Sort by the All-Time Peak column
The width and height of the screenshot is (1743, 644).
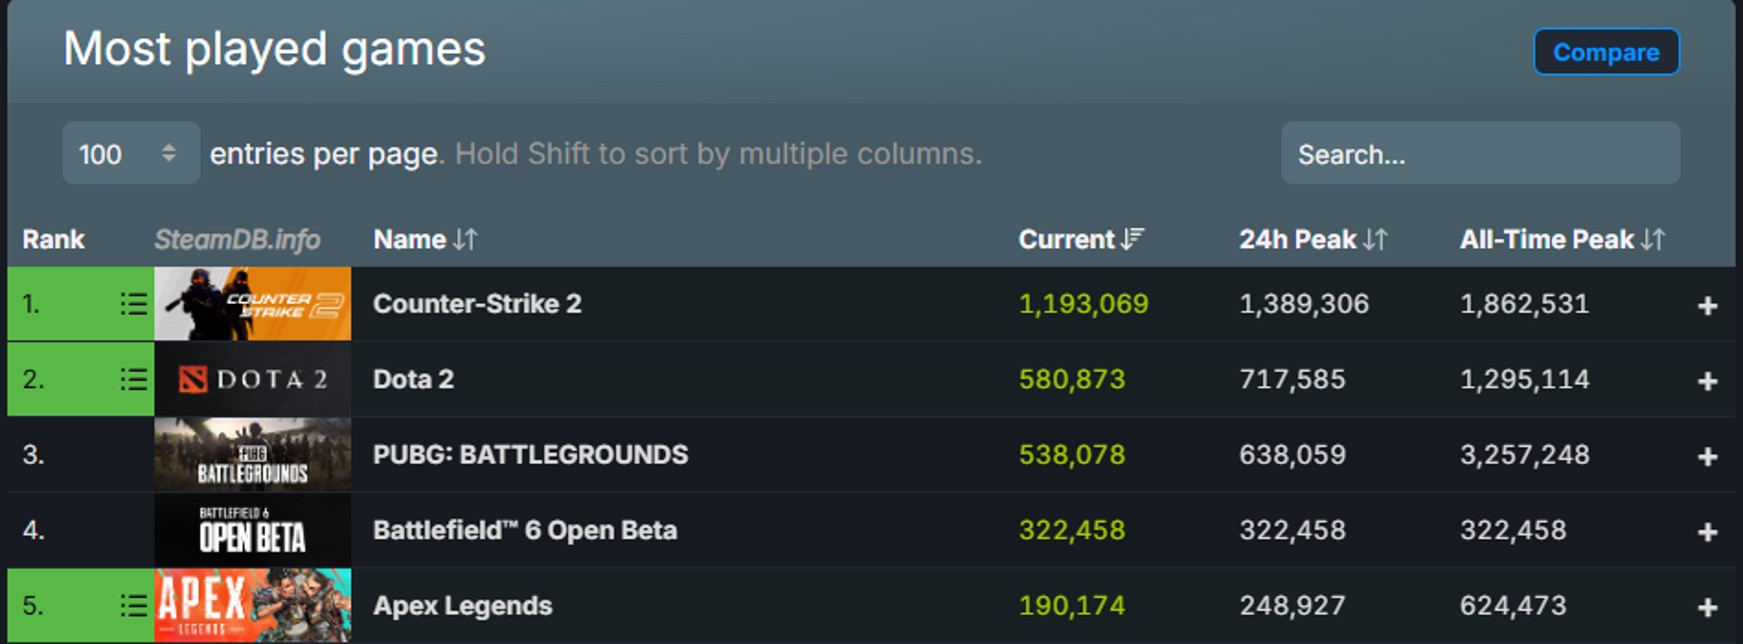(x=1562, y=239)
